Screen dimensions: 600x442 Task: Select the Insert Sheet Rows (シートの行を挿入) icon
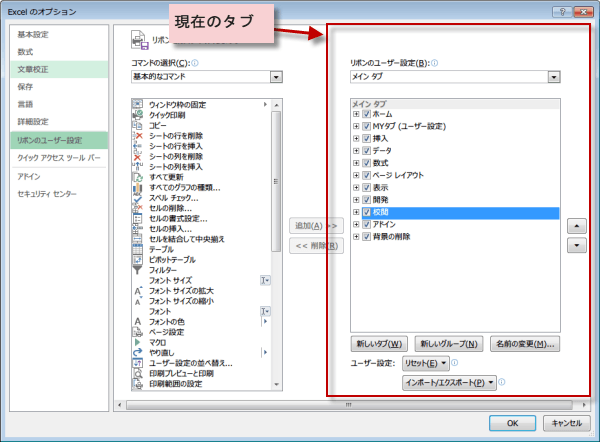137,145
